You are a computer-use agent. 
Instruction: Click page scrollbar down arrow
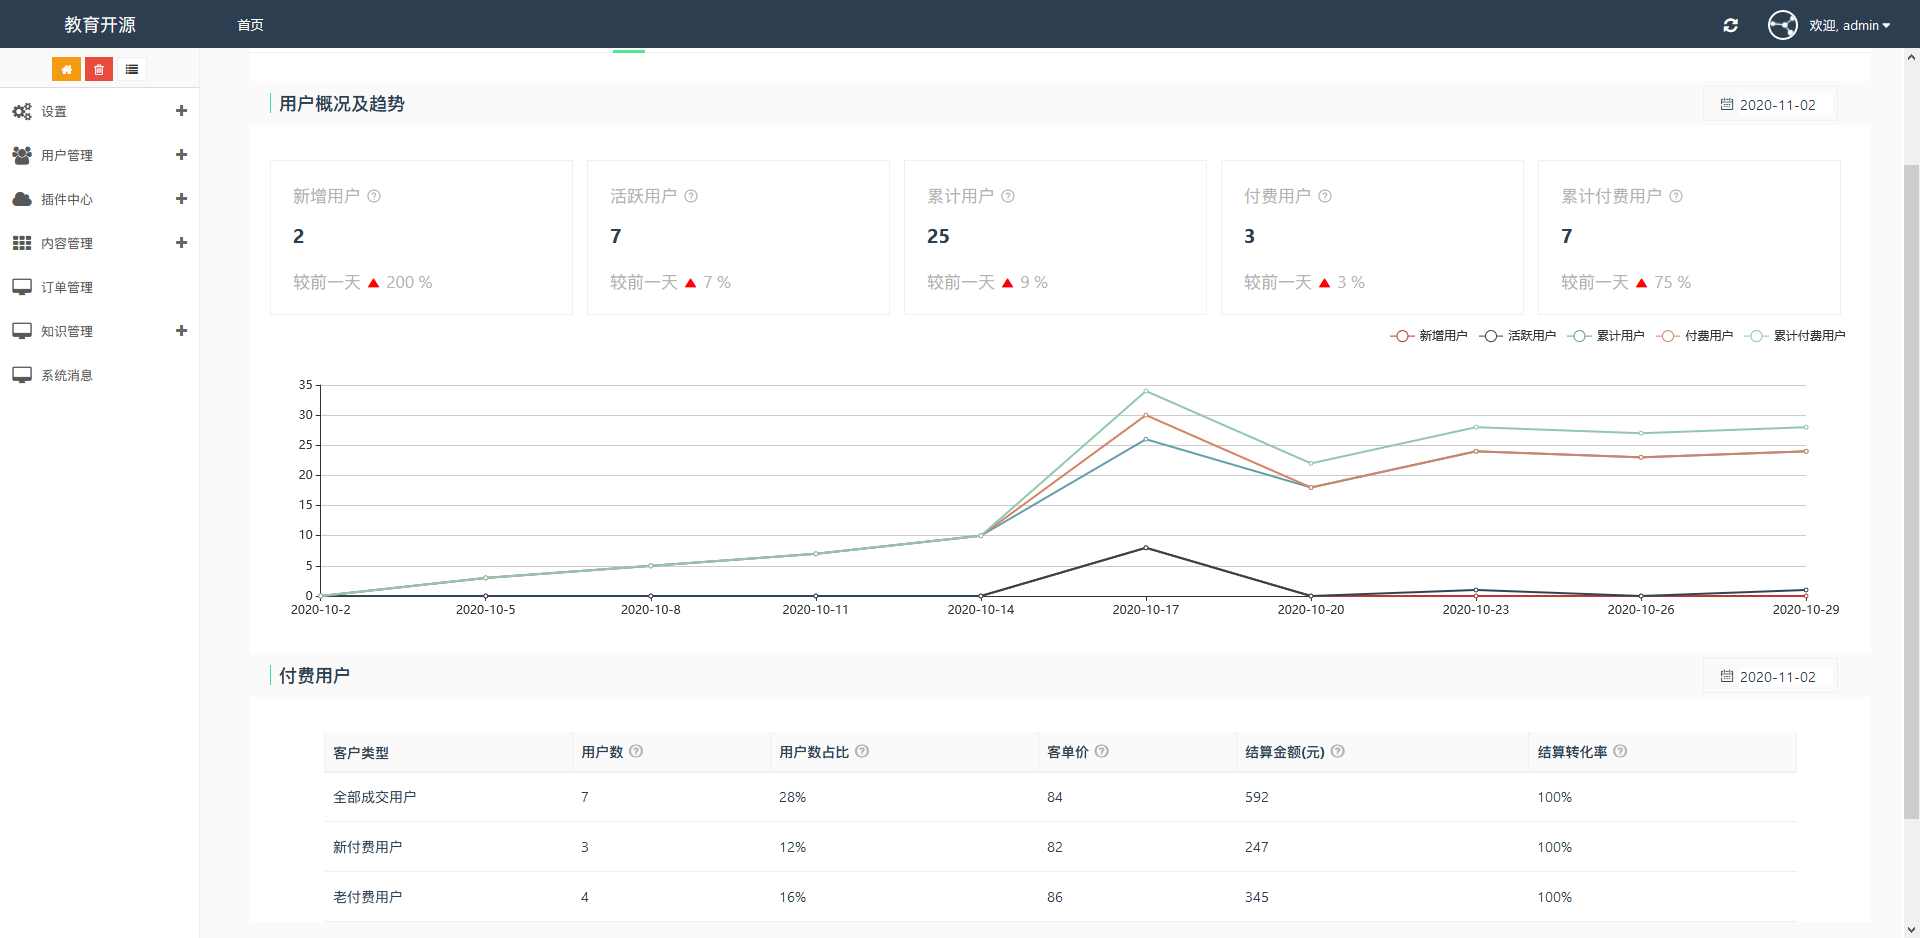(1911, 929)
